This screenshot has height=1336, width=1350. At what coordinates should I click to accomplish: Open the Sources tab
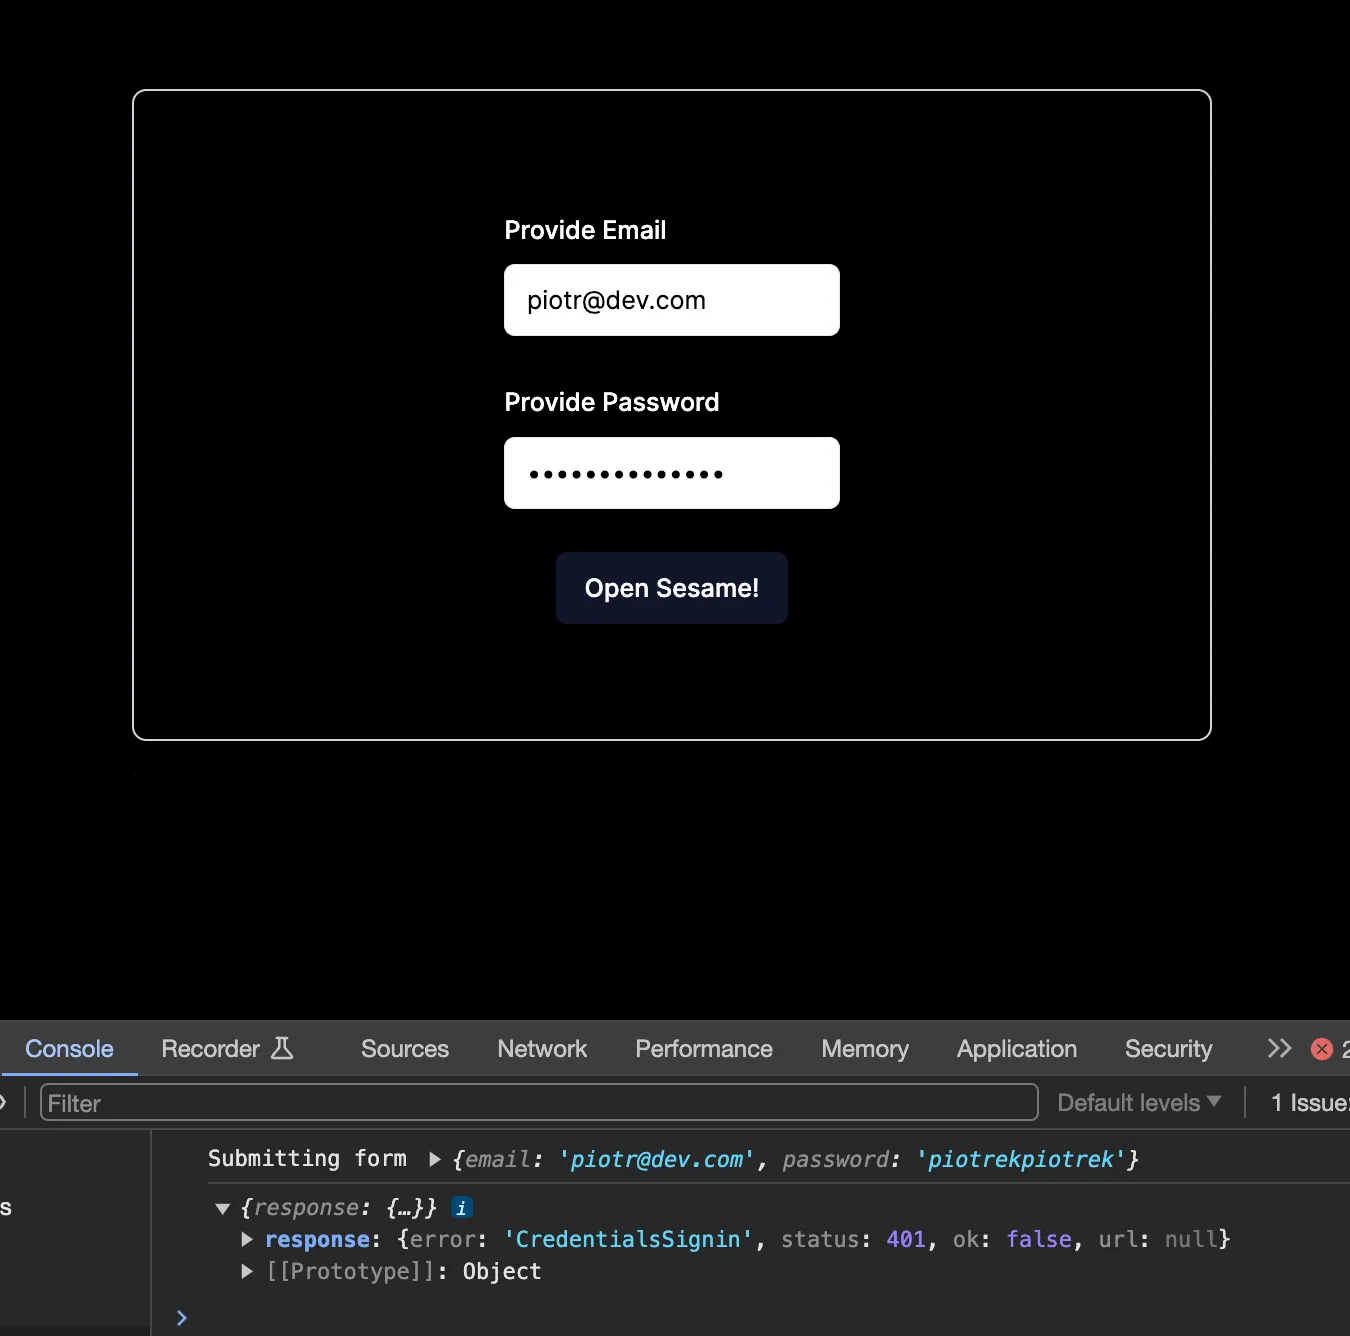[404, 1049]
